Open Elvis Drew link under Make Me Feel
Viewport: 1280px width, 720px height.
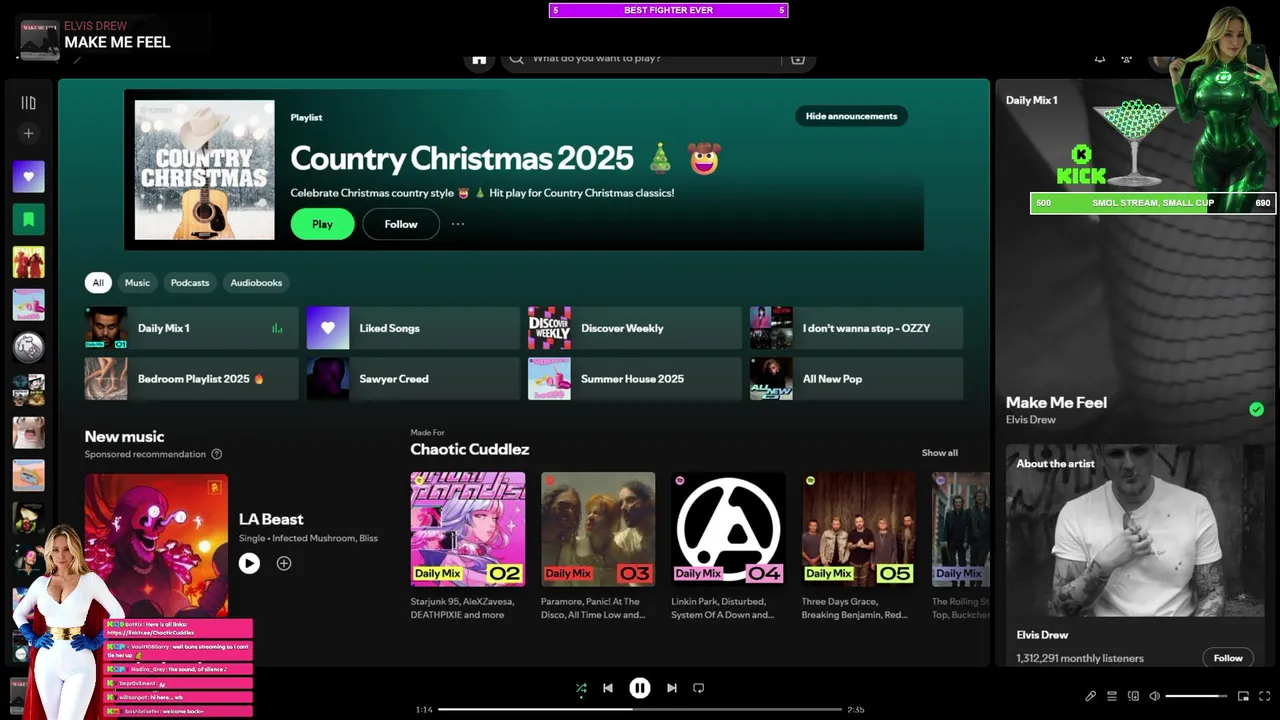tap(1030, 420)
